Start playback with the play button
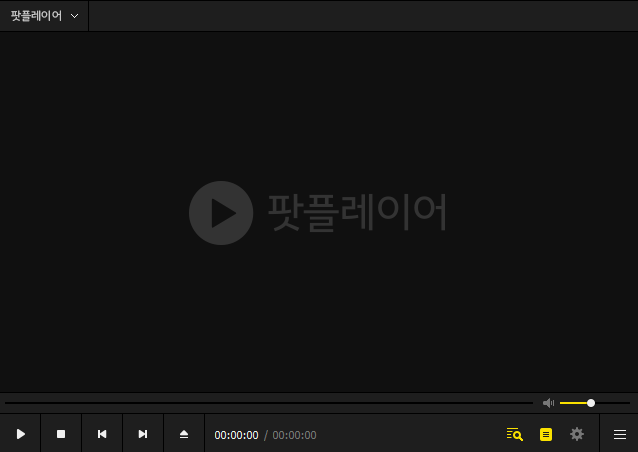The height and width of the screenshot is (452, 638). coord(20,434)
